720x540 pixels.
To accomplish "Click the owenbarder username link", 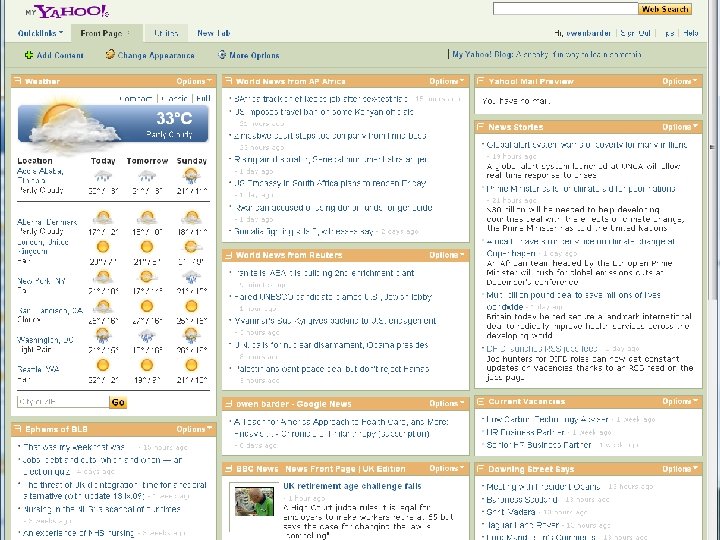I will pyautogui.click(x=588, y=33).
